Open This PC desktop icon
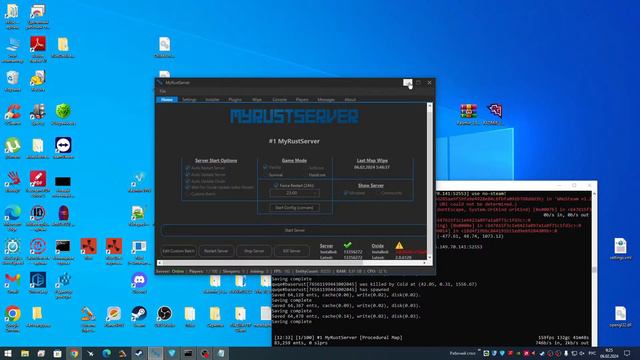This screenshot has width=640, height=360. point(13,50)
